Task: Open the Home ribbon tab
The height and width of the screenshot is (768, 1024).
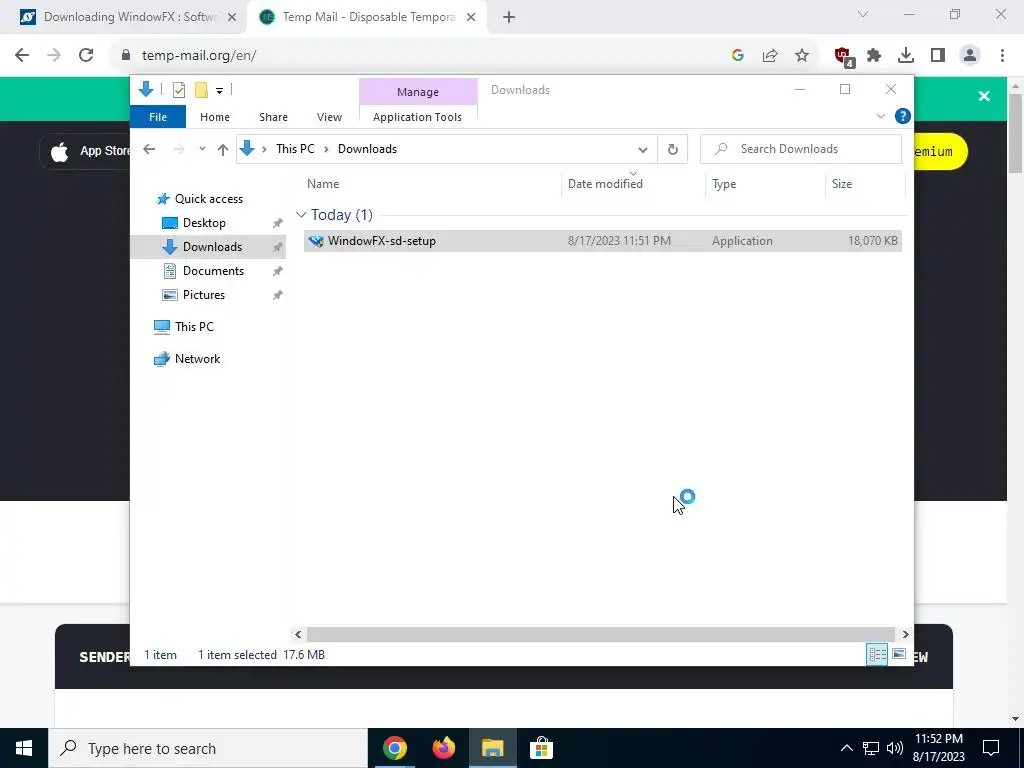Action: [x=215, y=117]
